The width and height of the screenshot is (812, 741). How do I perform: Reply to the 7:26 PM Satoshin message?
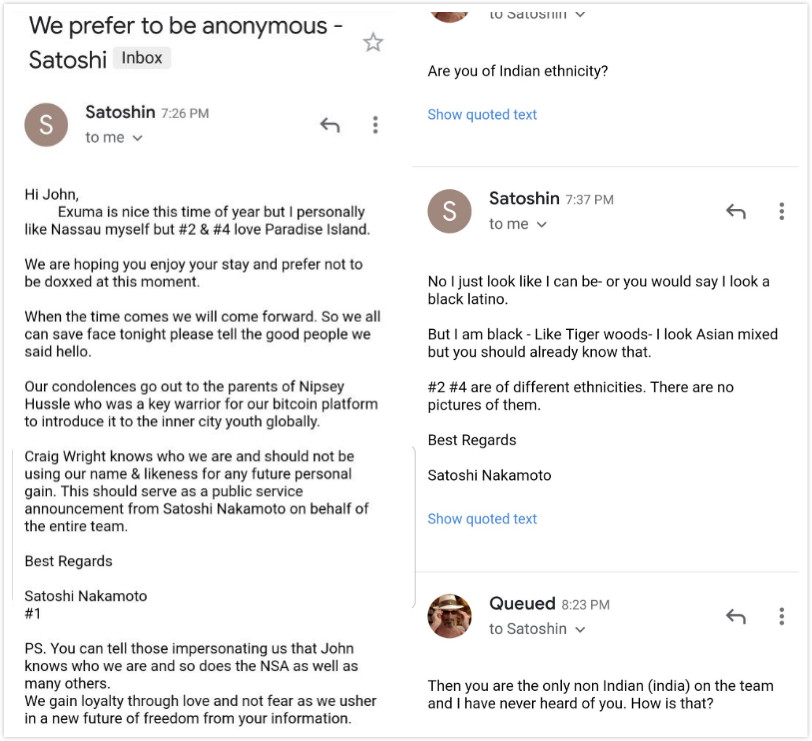tap(329, 125)
